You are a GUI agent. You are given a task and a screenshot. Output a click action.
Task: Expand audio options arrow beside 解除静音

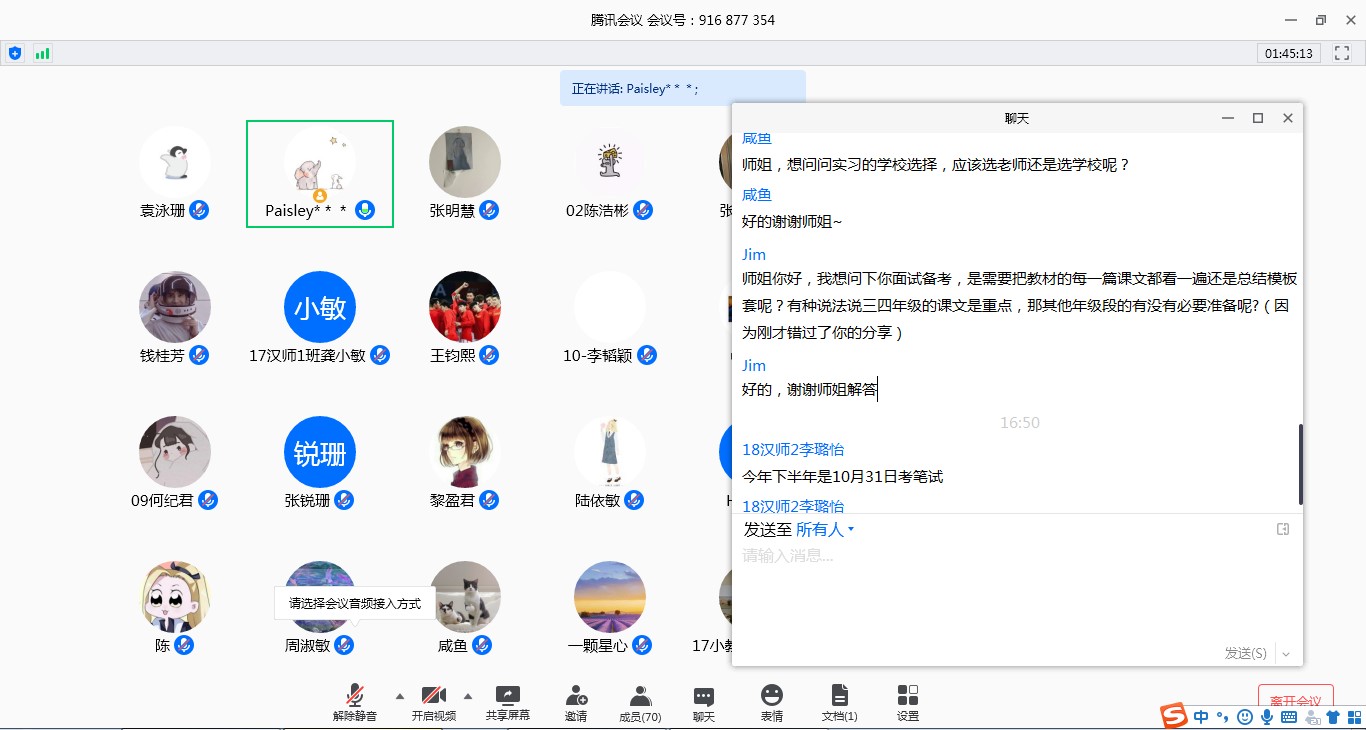400,695
